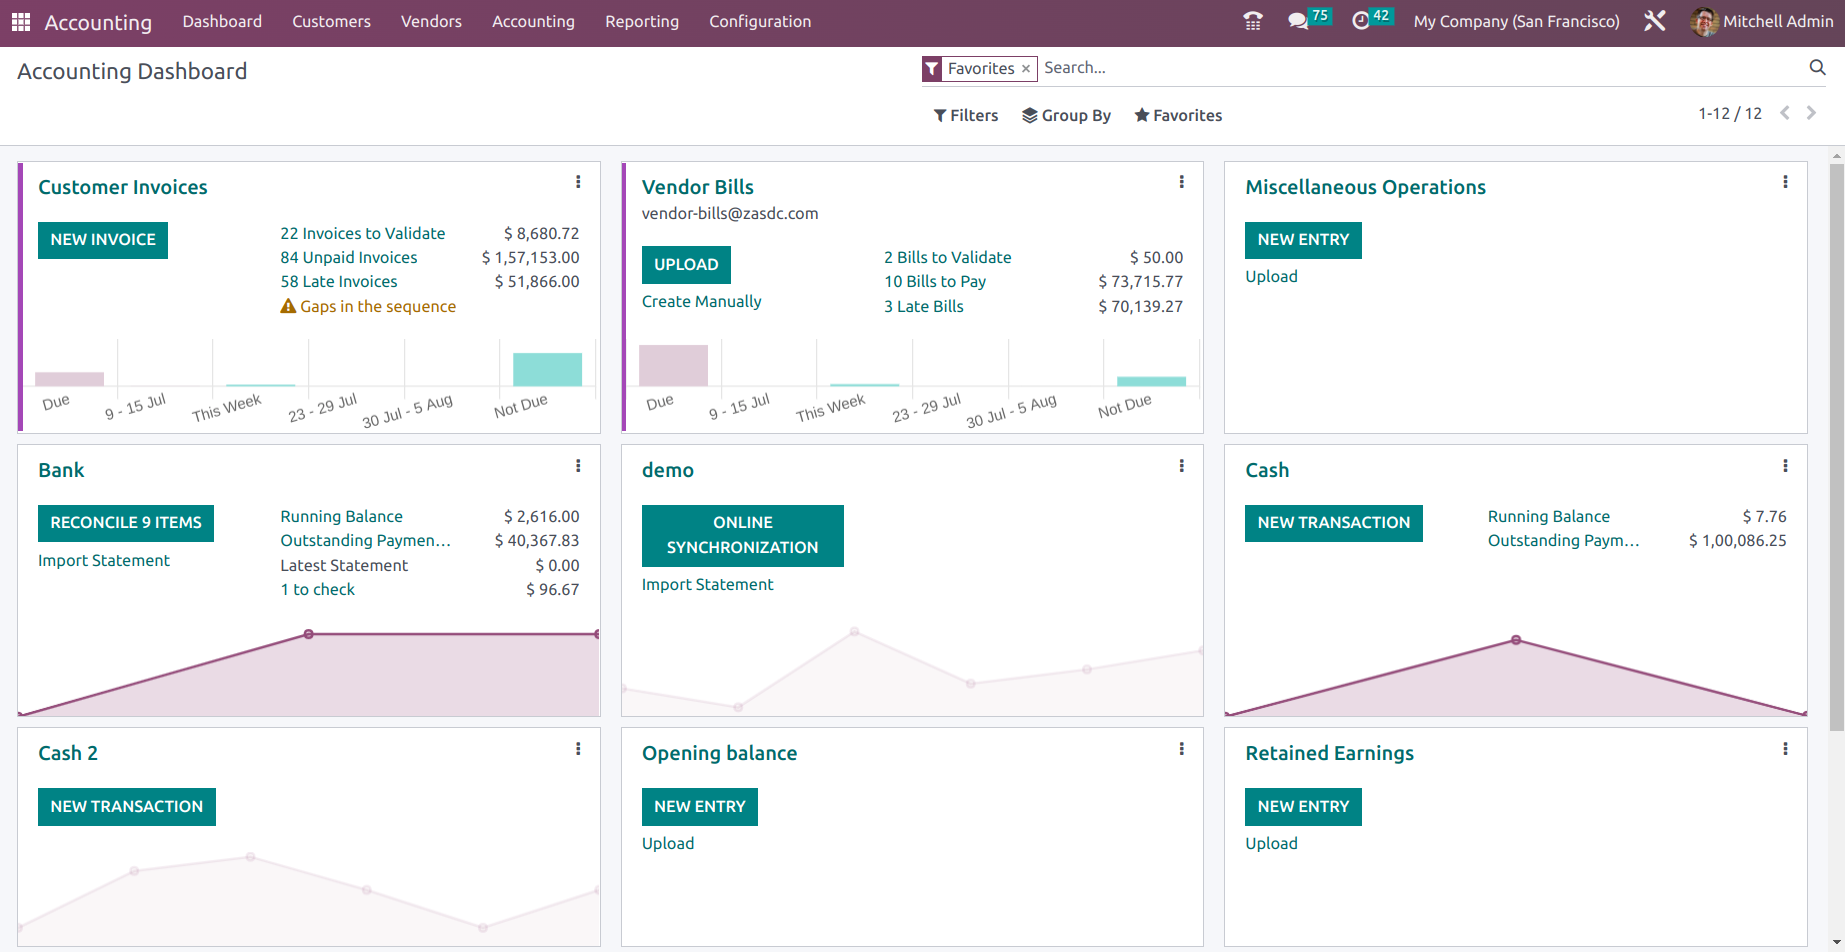Click the phone/VoIP headset icon
Screen dimensions: 1845x952
tap(1252, 21)
